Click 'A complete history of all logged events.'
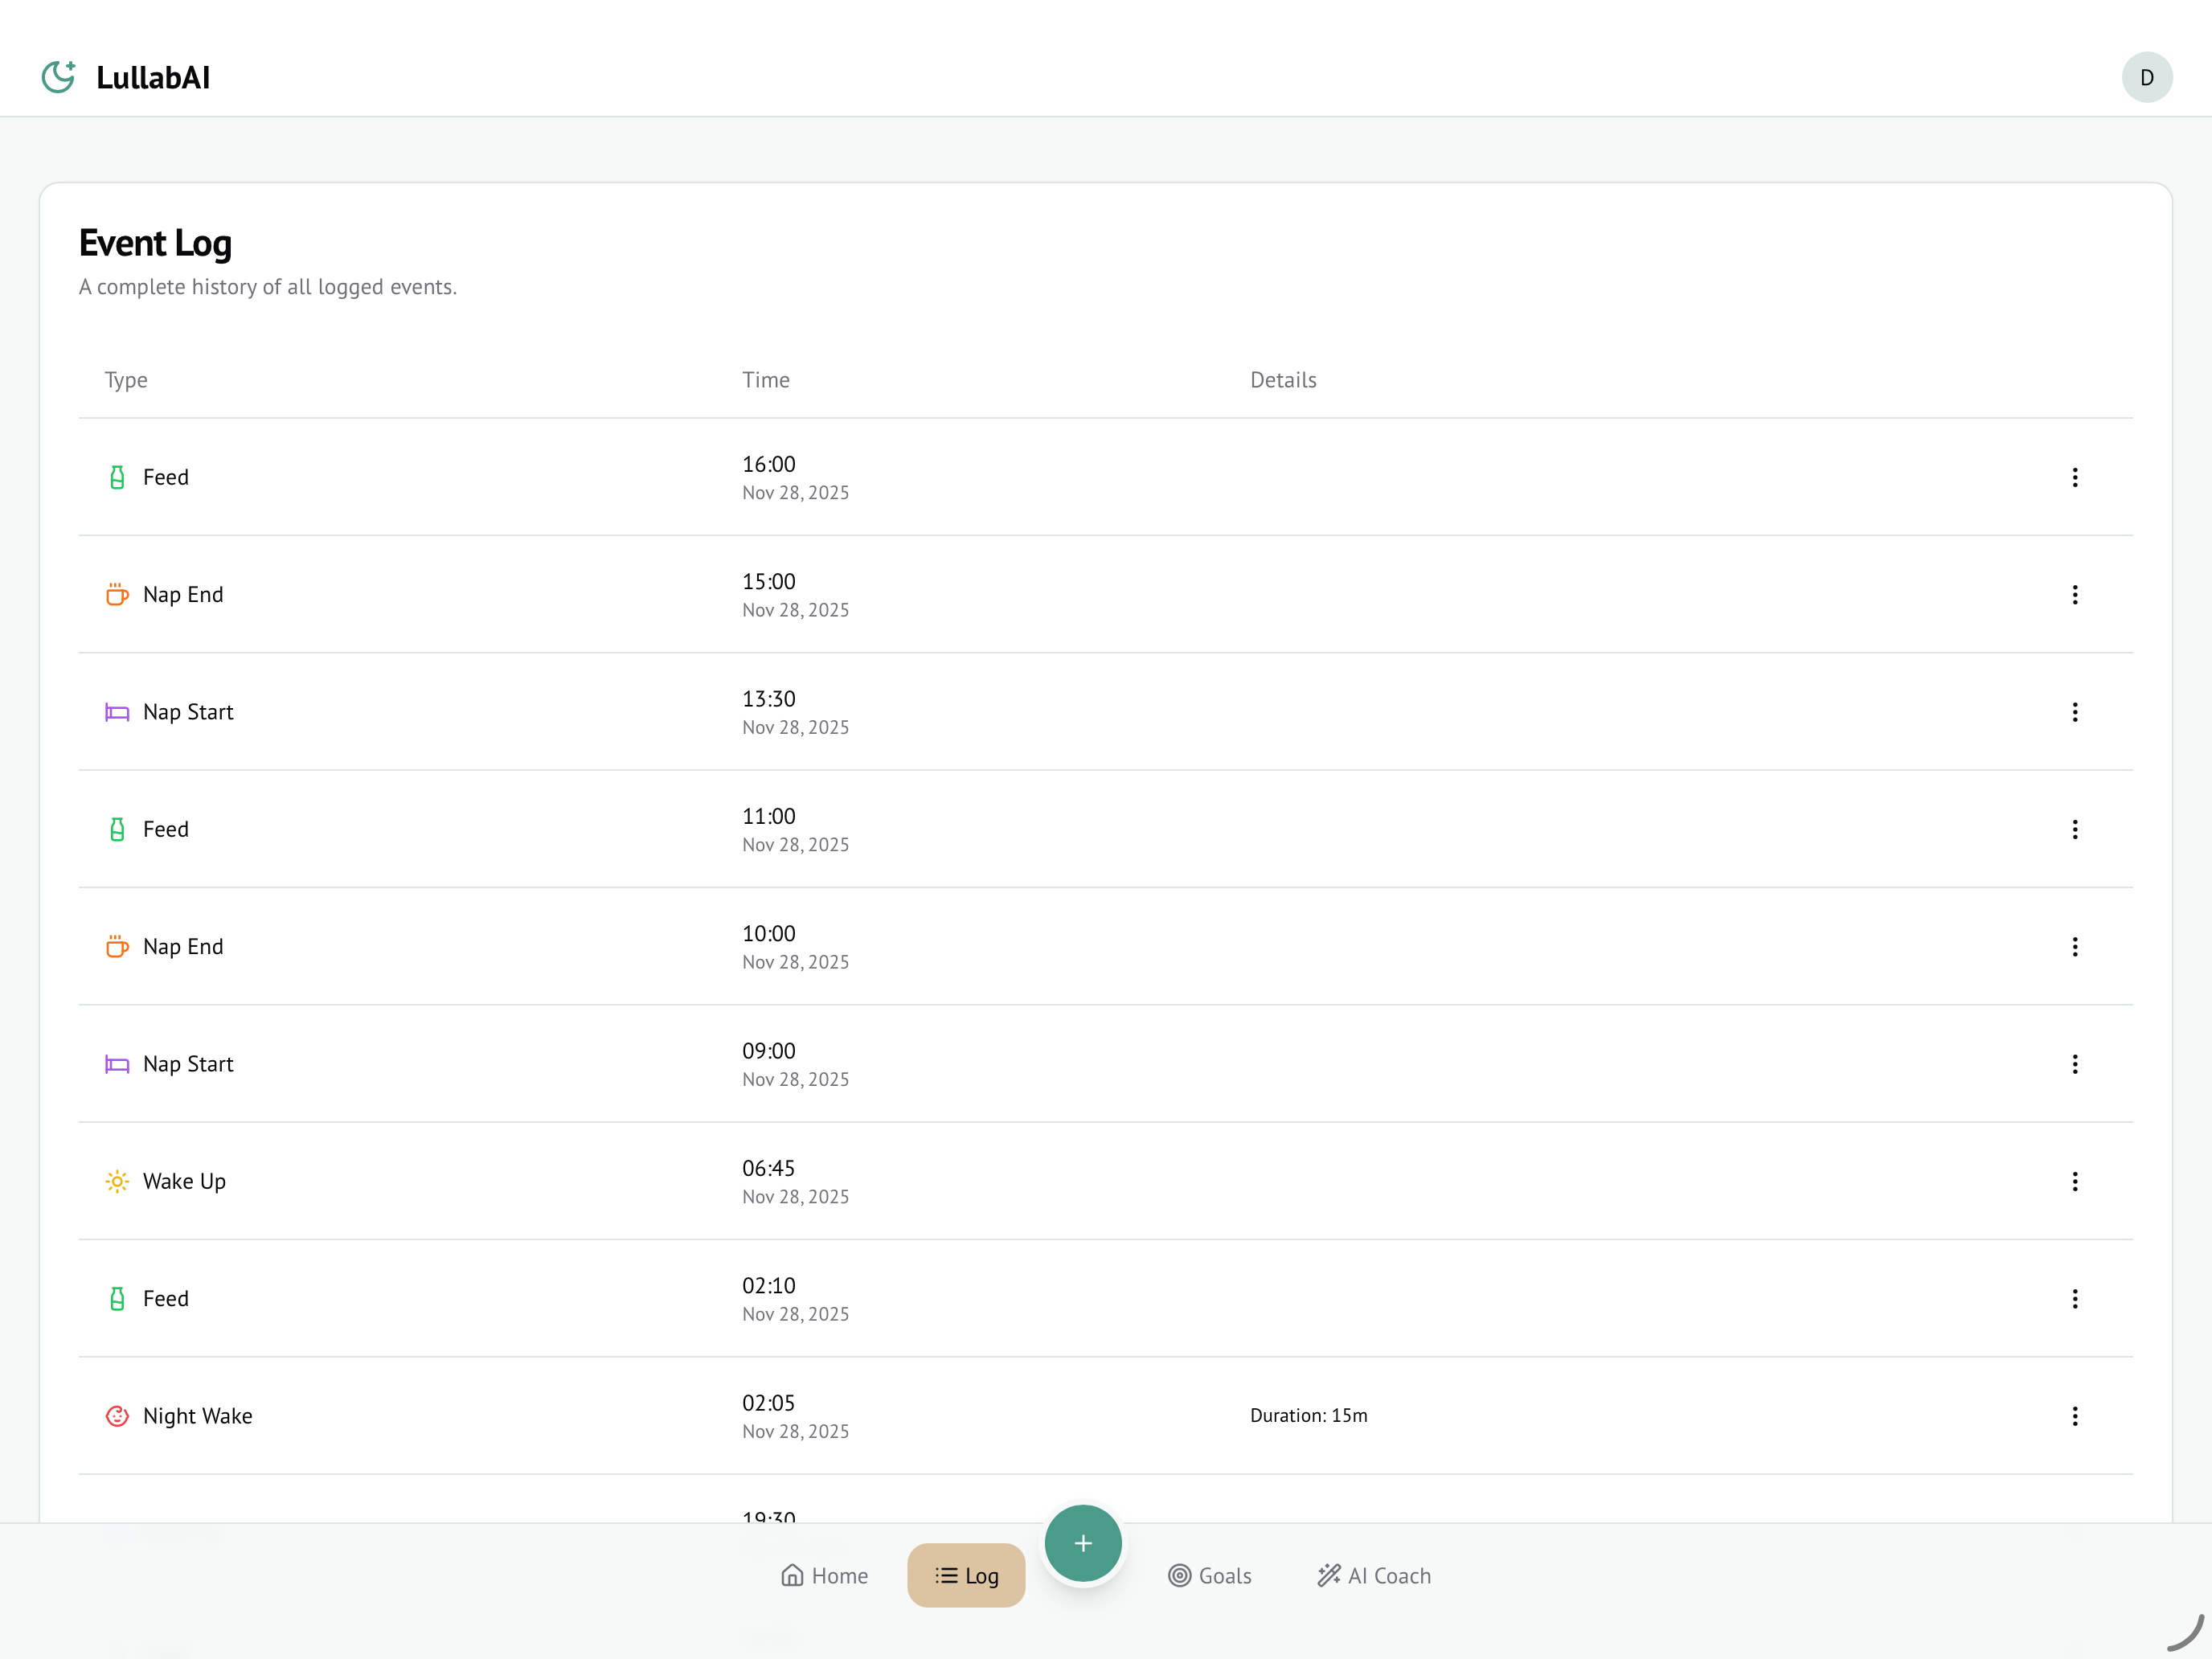Viewport: 2212px width, 1659px height. [x=268, y=287]
